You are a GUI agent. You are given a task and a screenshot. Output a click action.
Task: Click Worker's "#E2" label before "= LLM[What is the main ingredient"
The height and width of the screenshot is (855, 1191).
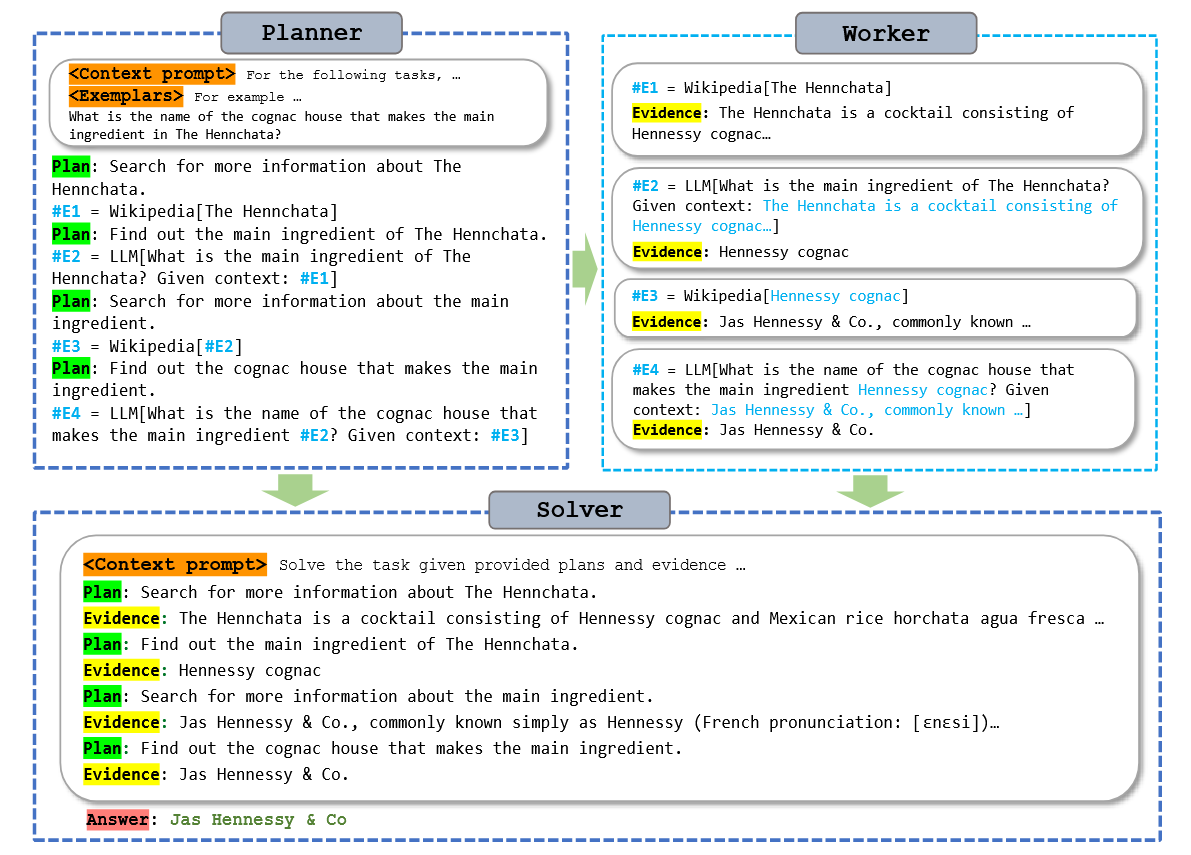(x=646, y=186)
